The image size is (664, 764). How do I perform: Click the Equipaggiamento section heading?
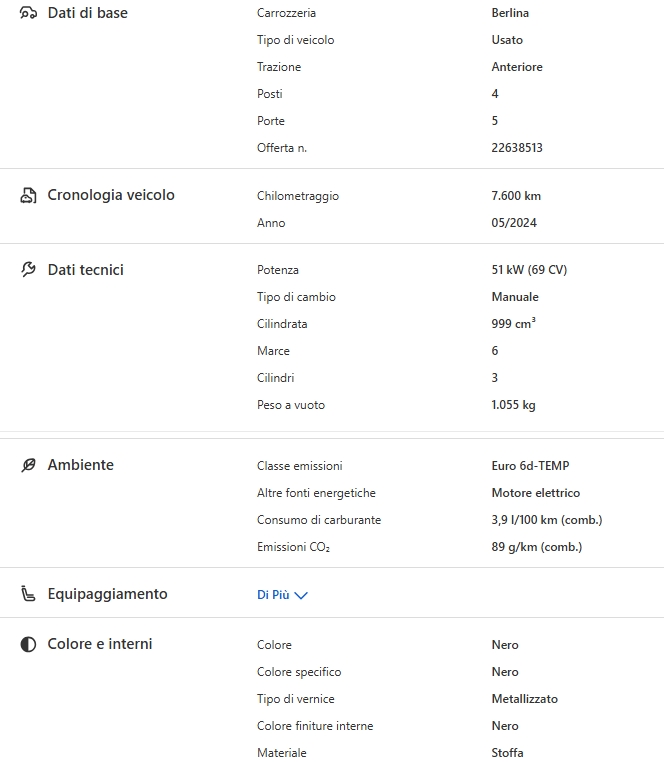[x=108, y=594]
